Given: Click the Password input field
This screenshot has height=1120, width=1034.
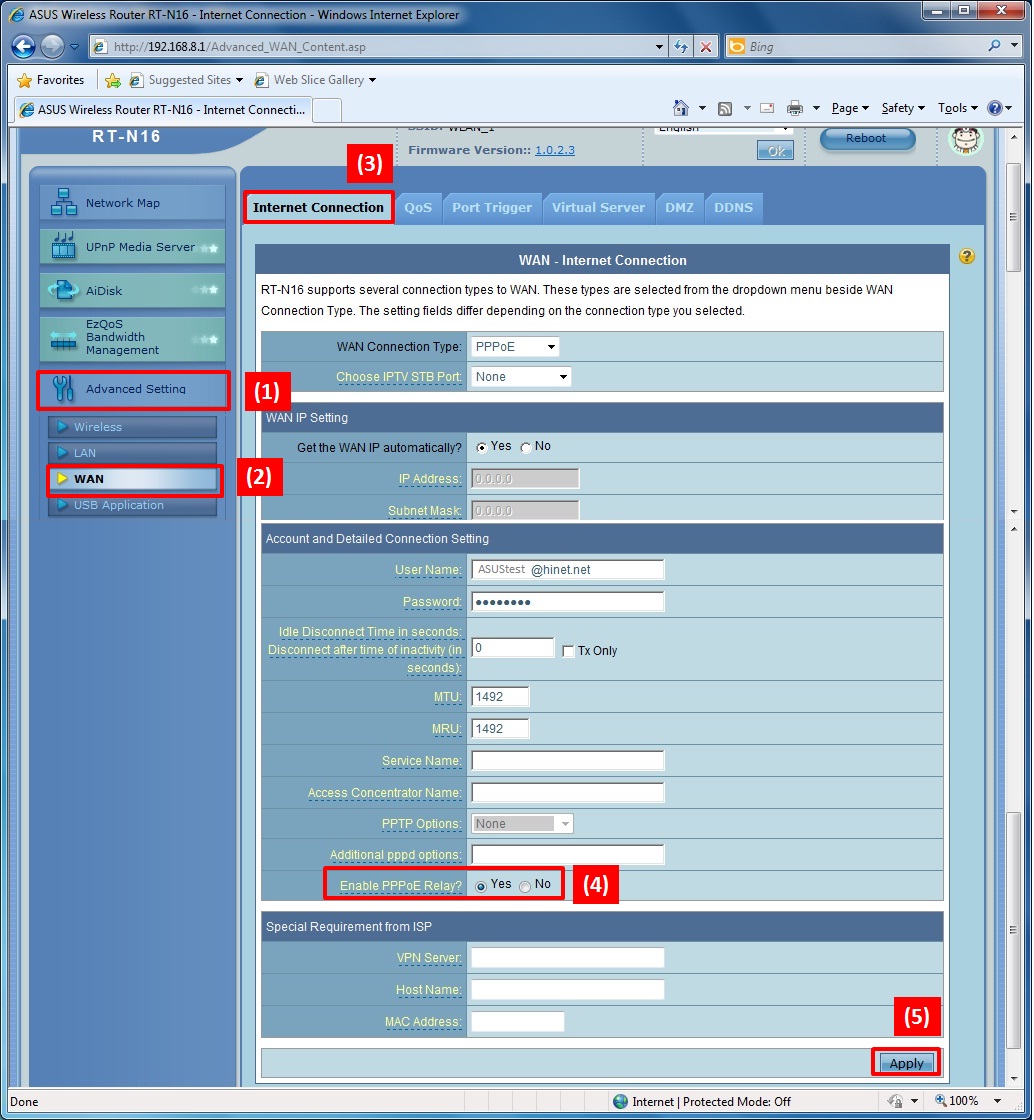Looking at the screenshot, I should [568, 601].
